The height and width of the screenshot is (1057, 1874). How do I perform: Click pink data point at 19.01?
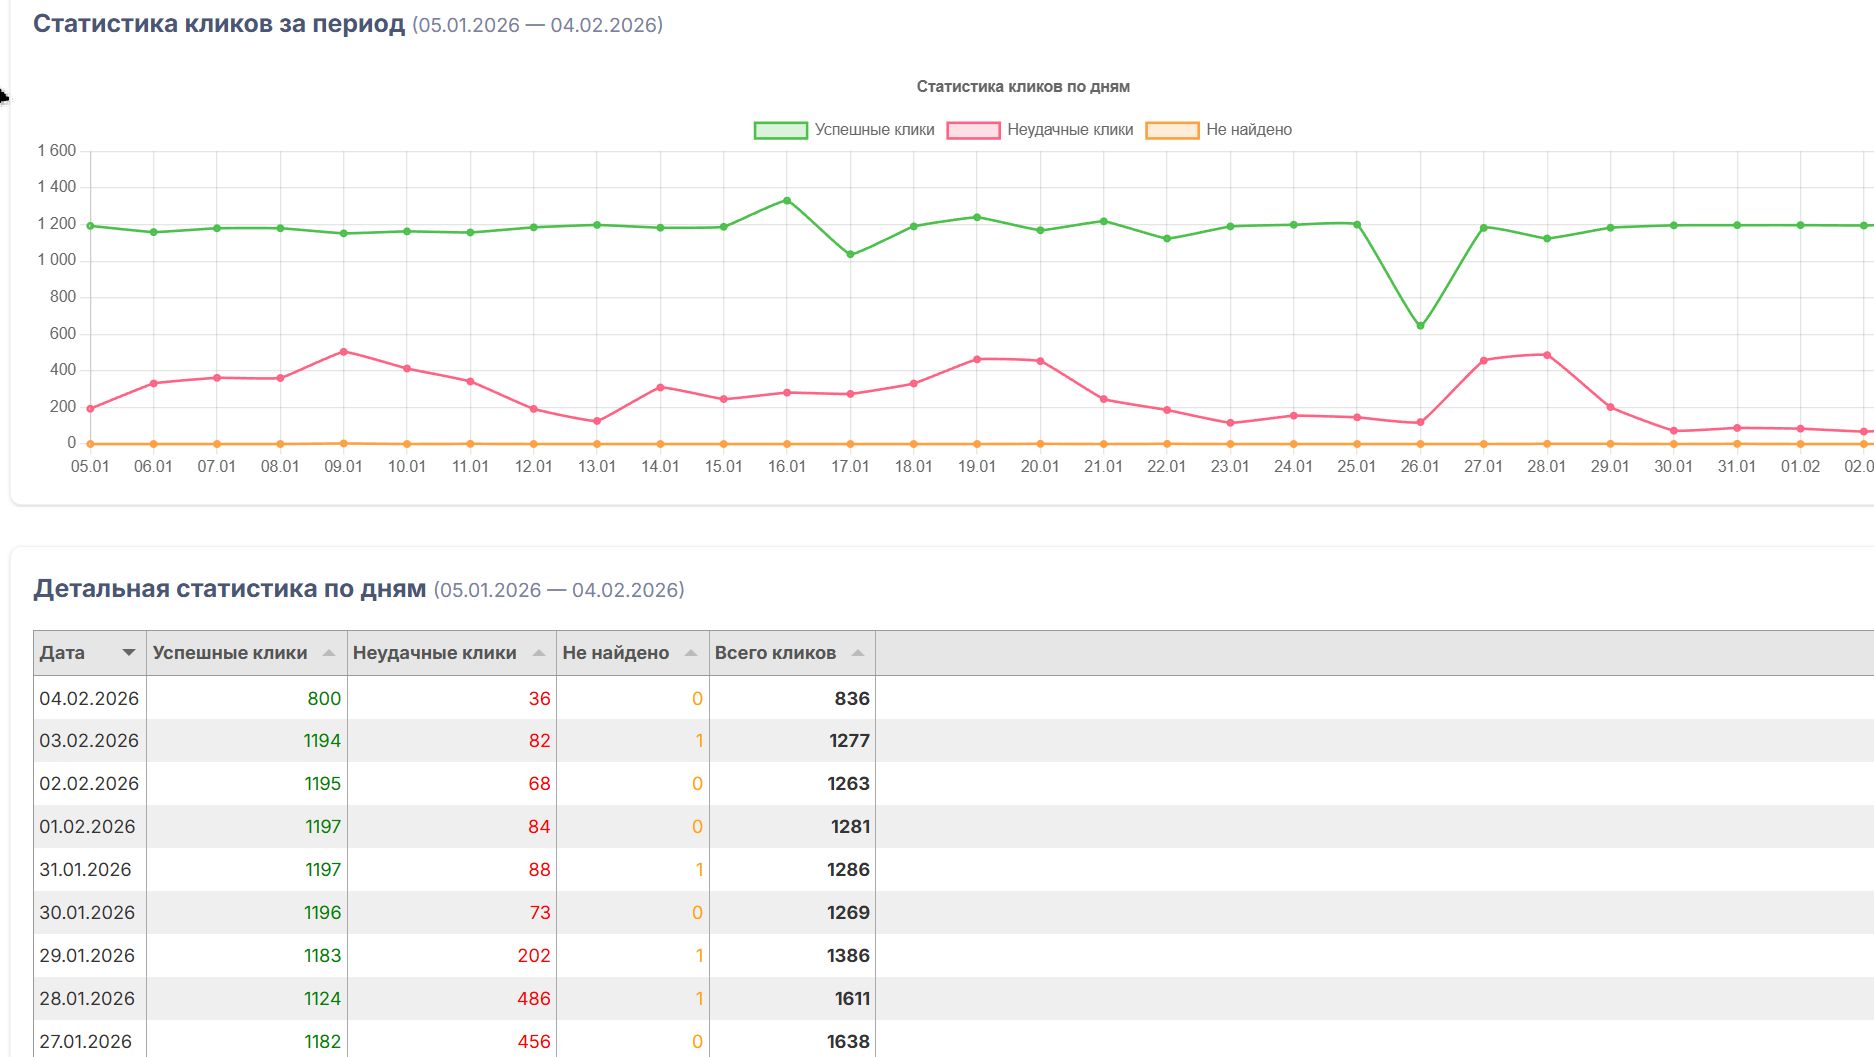coord(977,359)
